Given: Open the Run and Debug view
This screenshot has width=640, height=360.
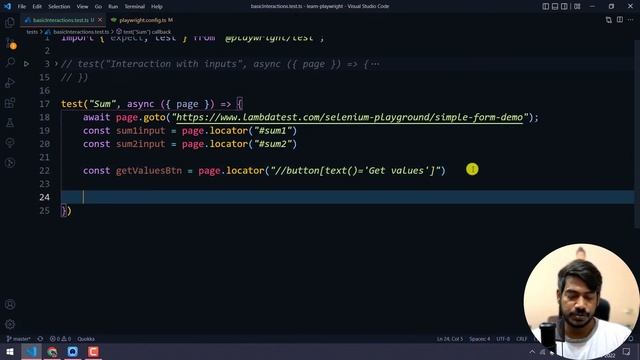Looking at the screenshot, I should (10, 82).
